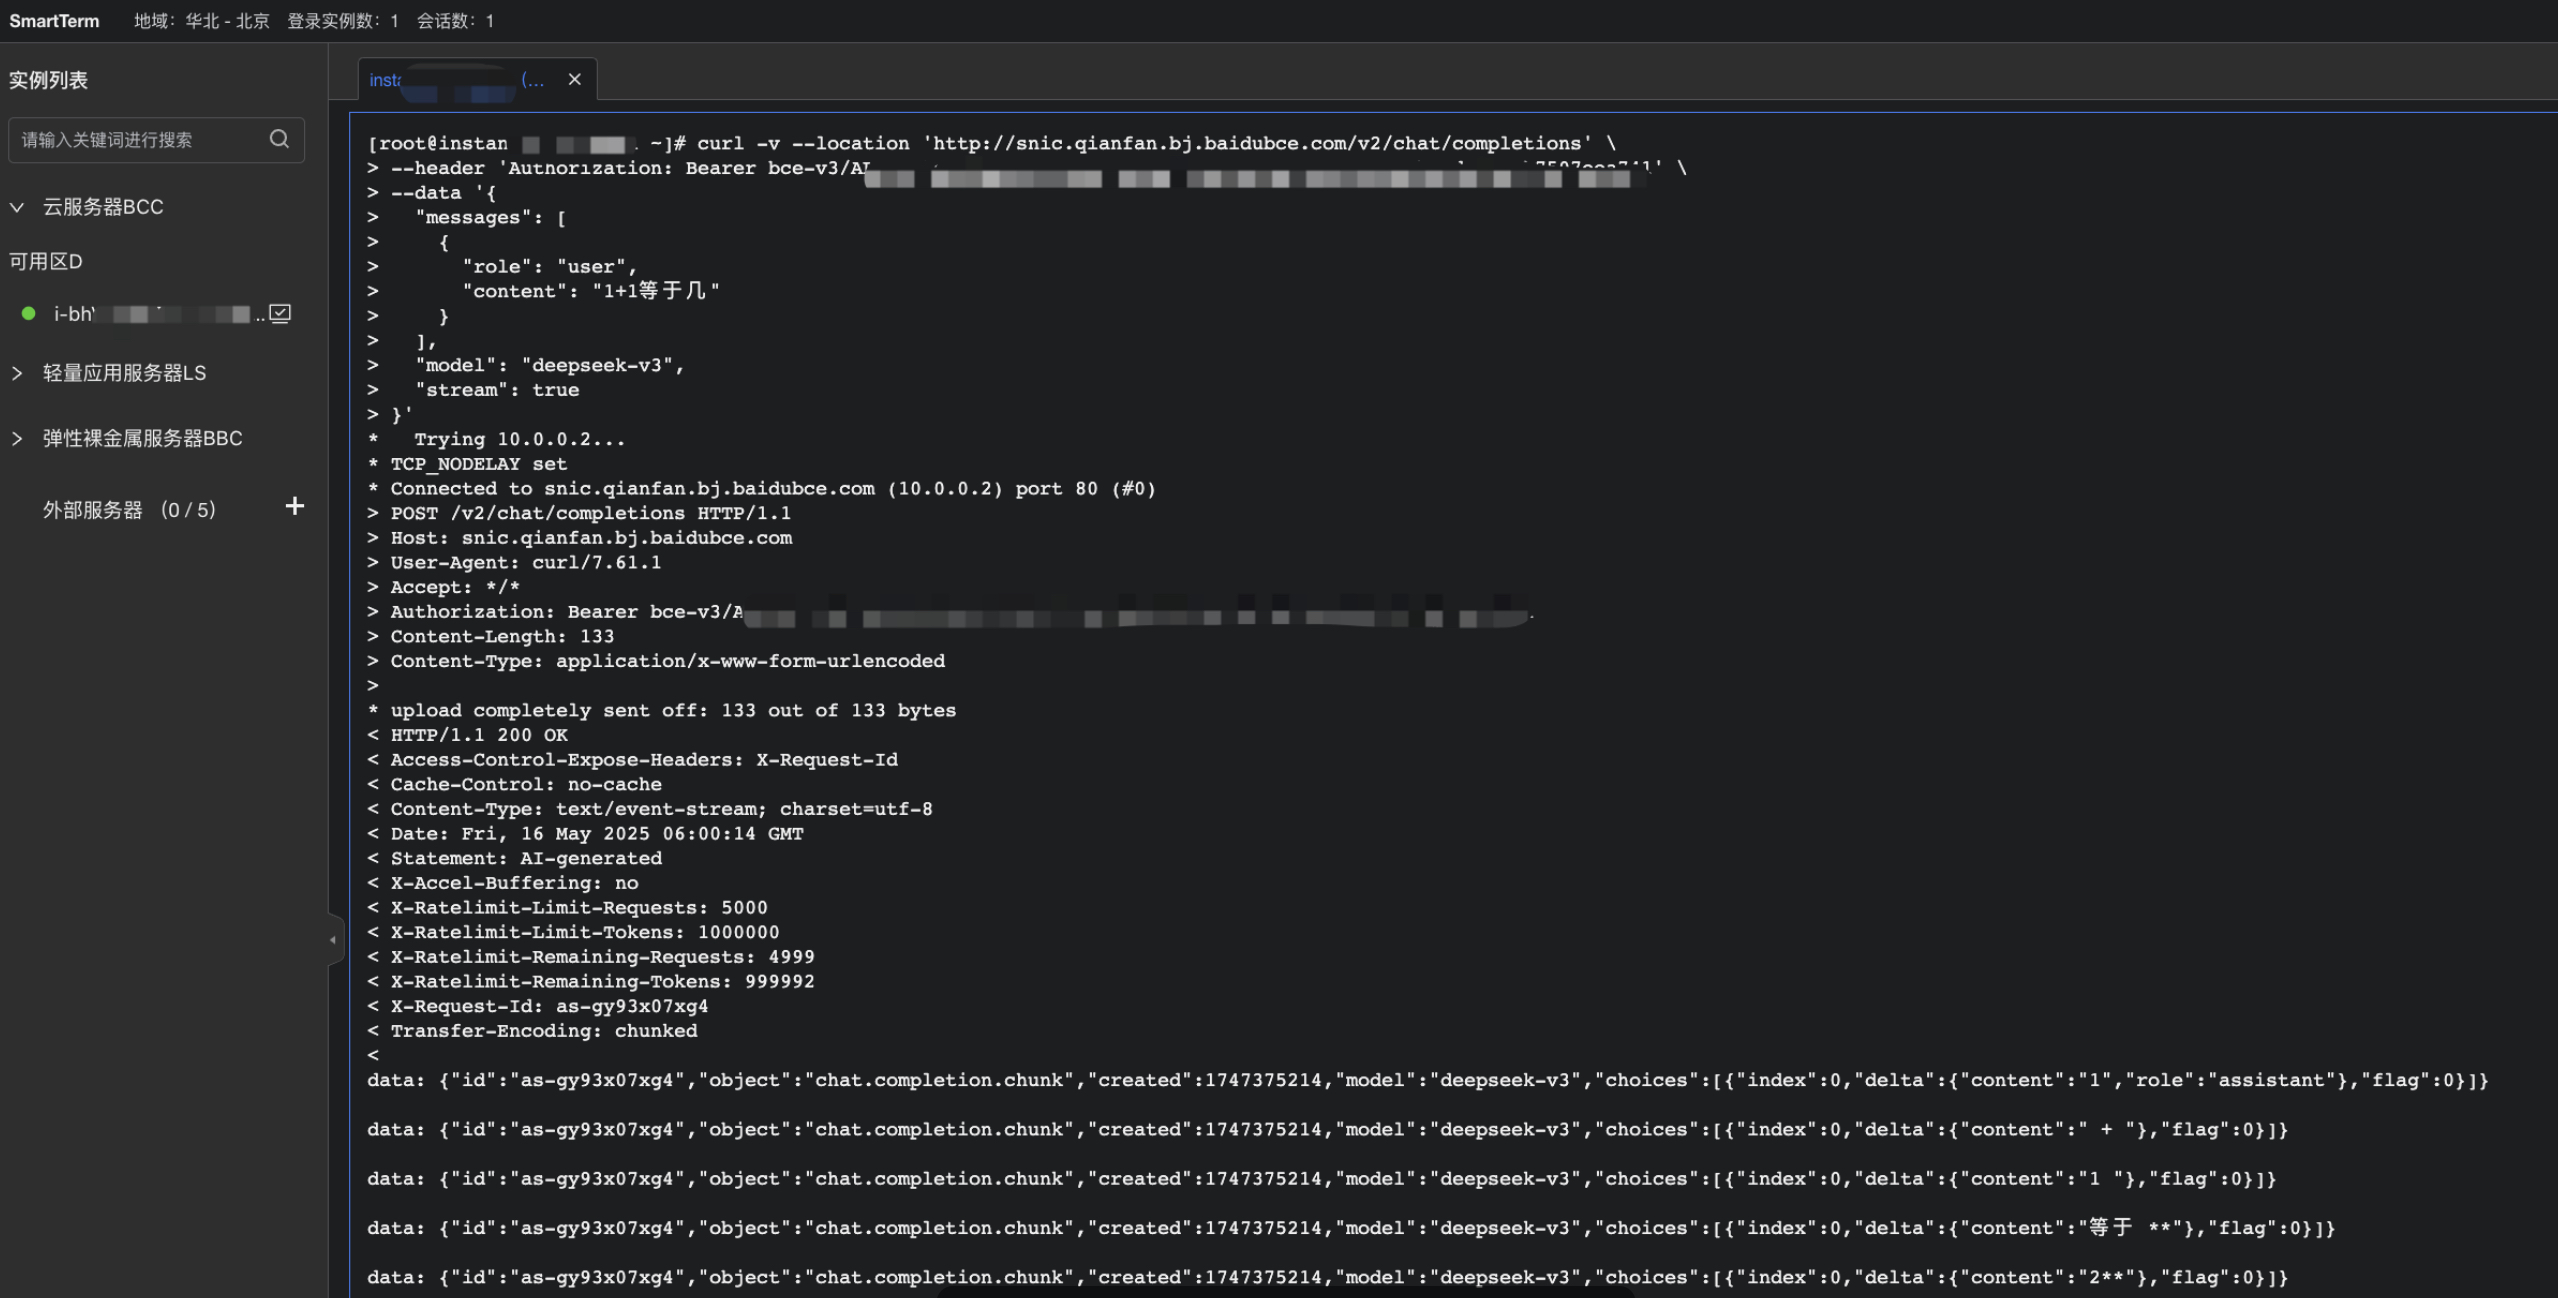Click the instance search keyword input field
The height and width of the screenshot is (1298, 2558).
coord(156,140)
